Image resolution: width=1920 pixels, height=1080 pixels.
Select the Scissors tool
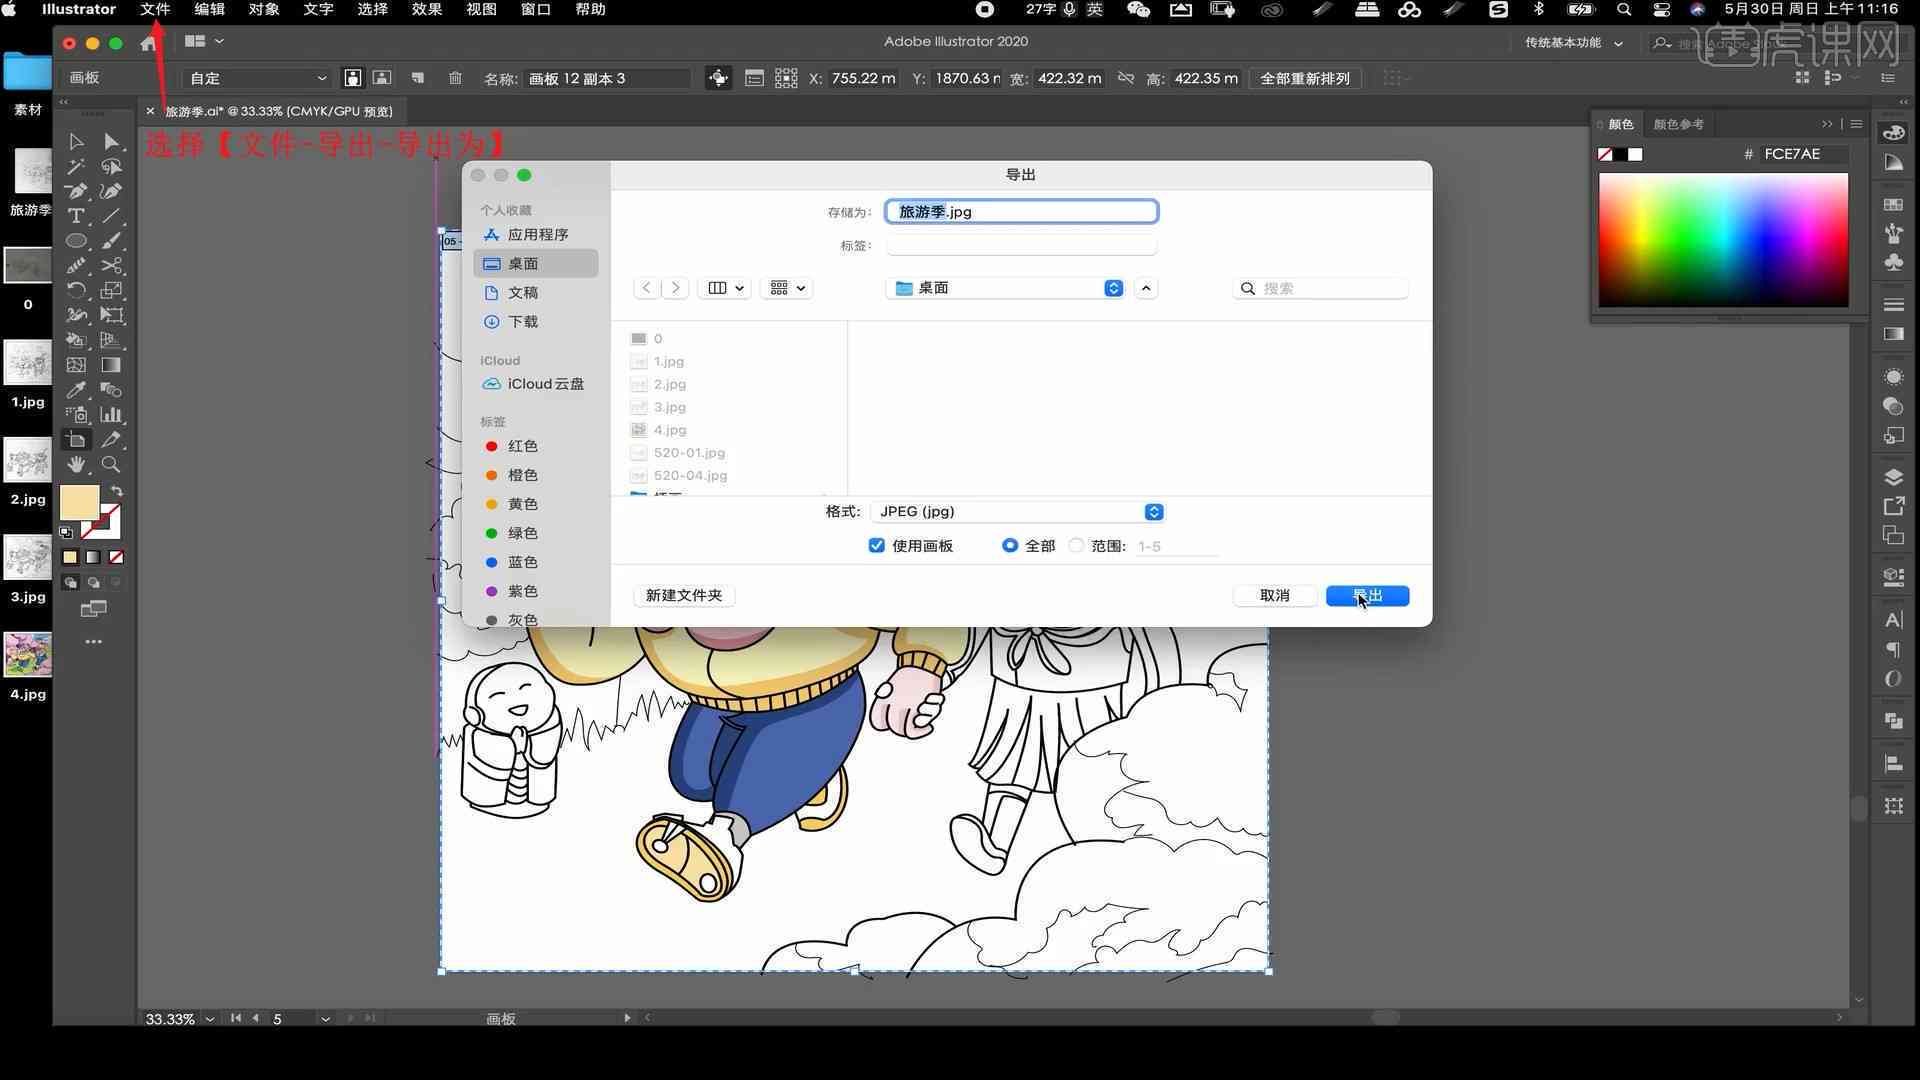(x=111, y=266)
